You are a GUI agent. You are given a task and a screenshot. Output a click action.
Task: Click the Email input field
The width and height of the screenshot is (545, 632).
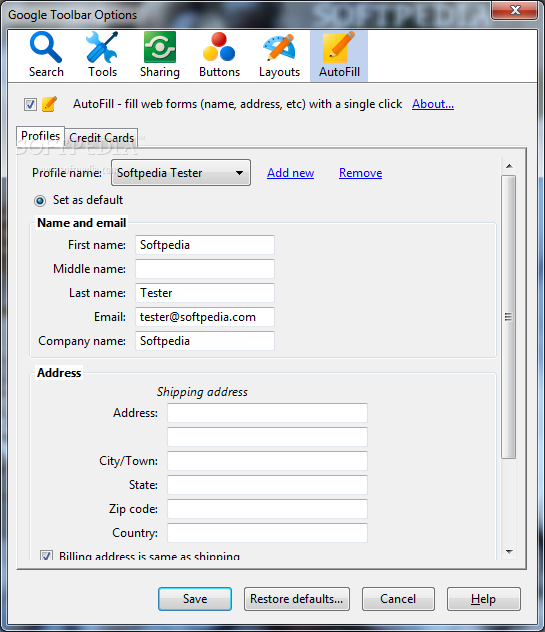205,317
